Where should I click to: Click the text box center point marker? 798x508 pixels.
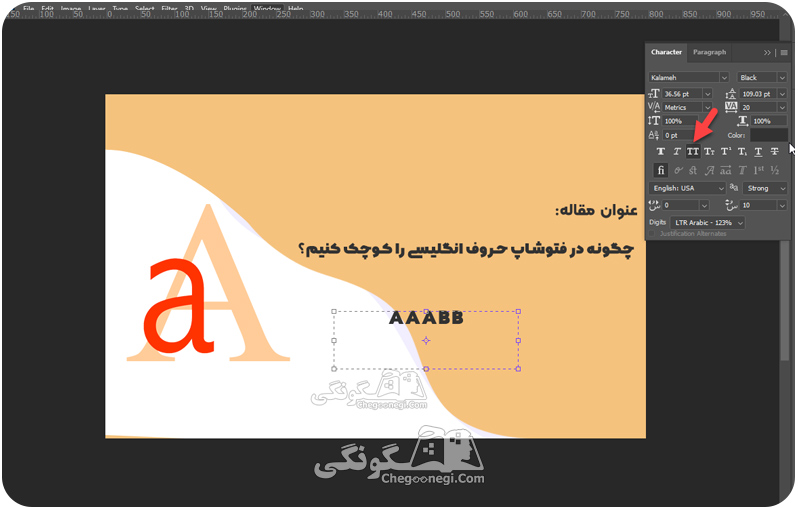(426, 341)
